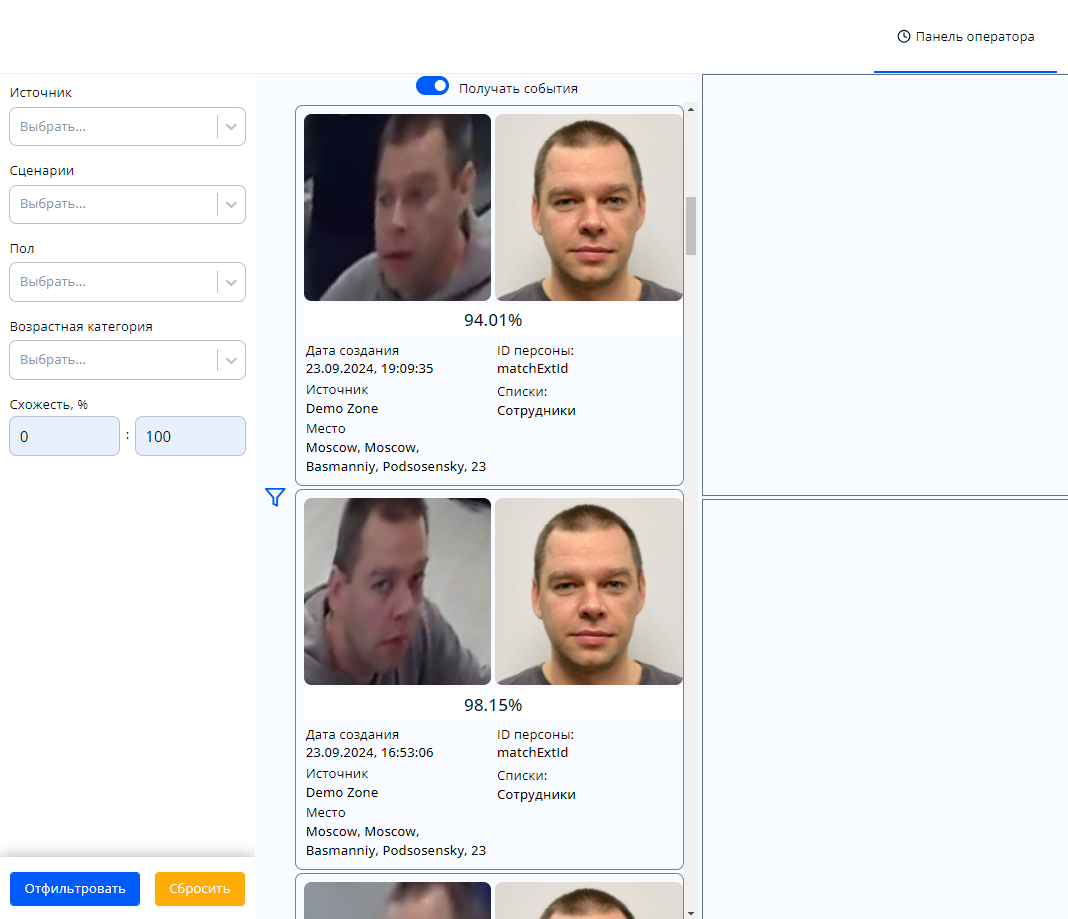This screenshot has width=1068, height=919.
Task: Open reference photo in the 98.15% event
Action: (588, 591)
